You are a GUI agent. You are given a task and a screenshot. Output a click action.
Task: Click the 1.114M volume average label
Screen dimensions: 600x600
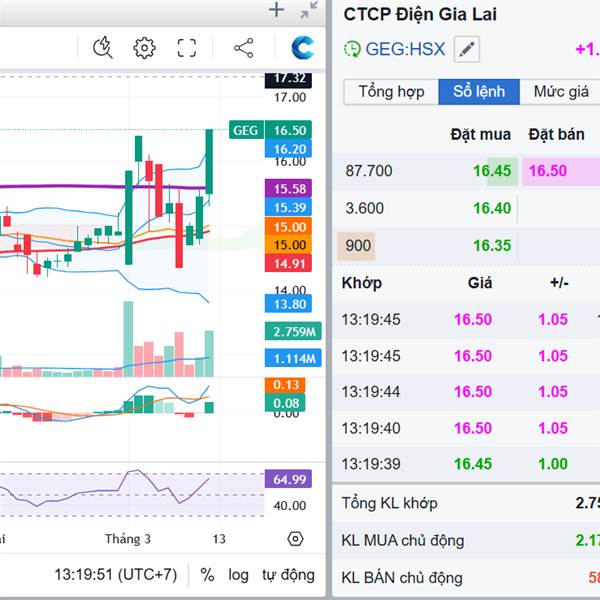pyautogui.click(x=293, y=359)
